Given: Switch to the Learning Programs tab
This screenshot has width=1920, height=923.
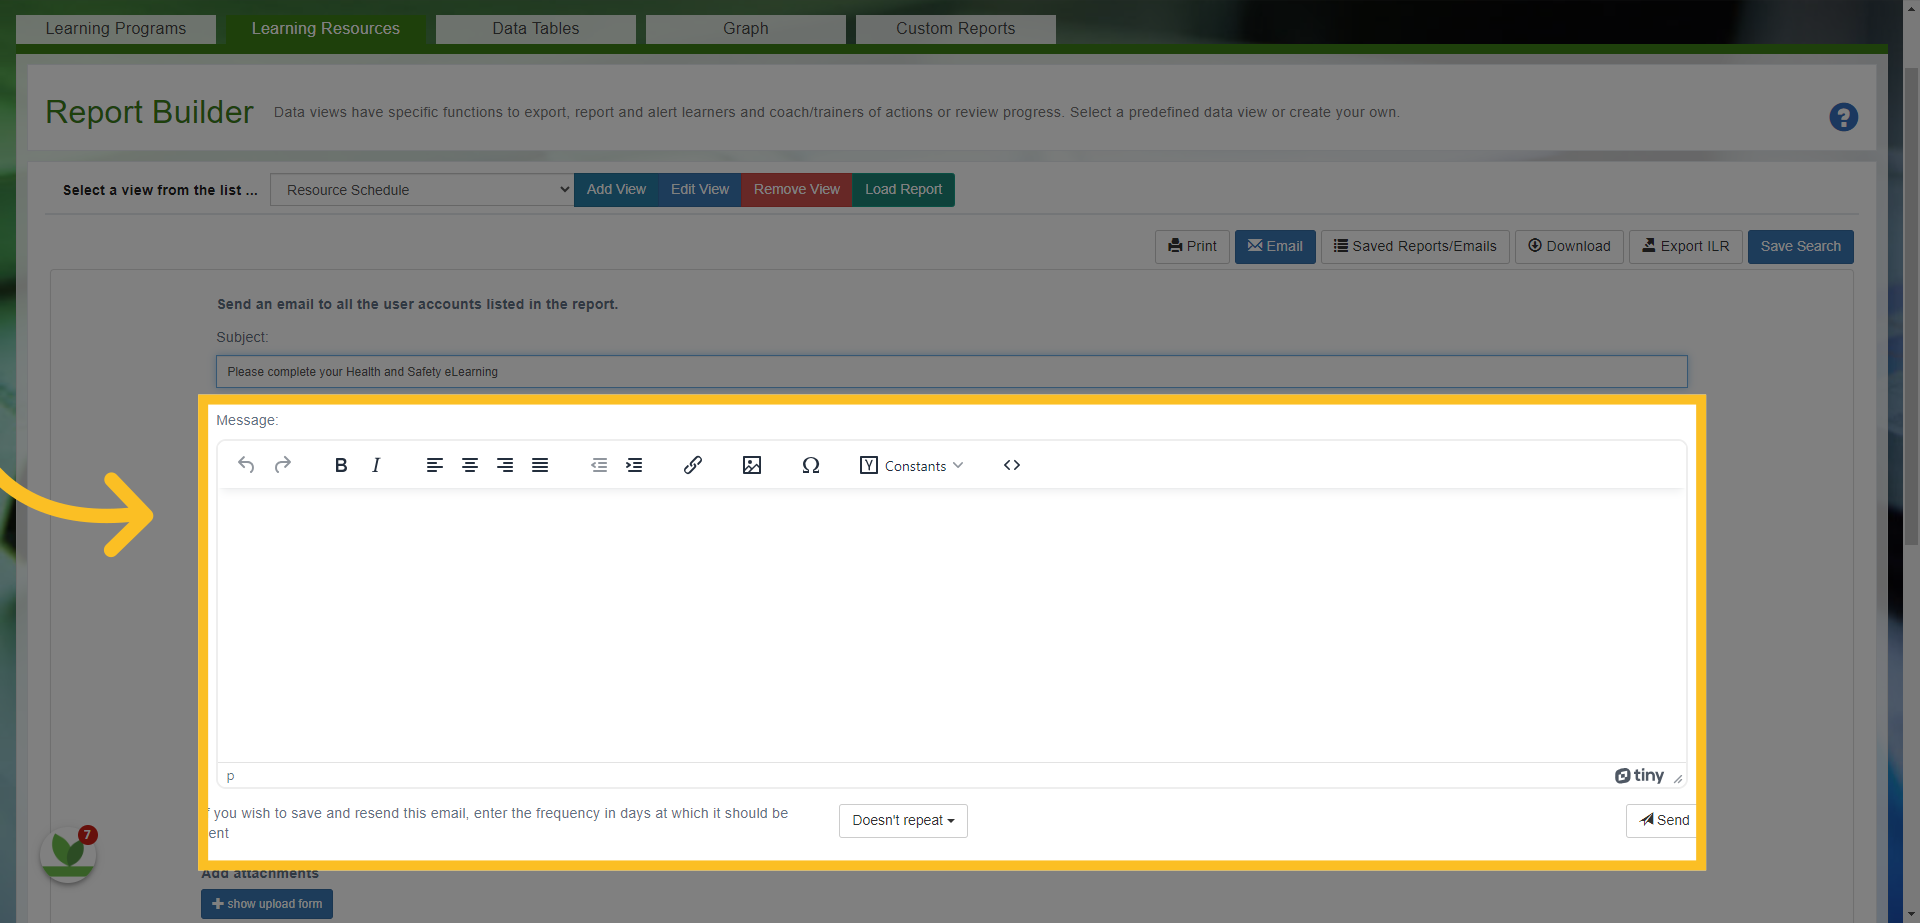Looking at the screenshot, I should pyautogui.click(x=116, y=29).
